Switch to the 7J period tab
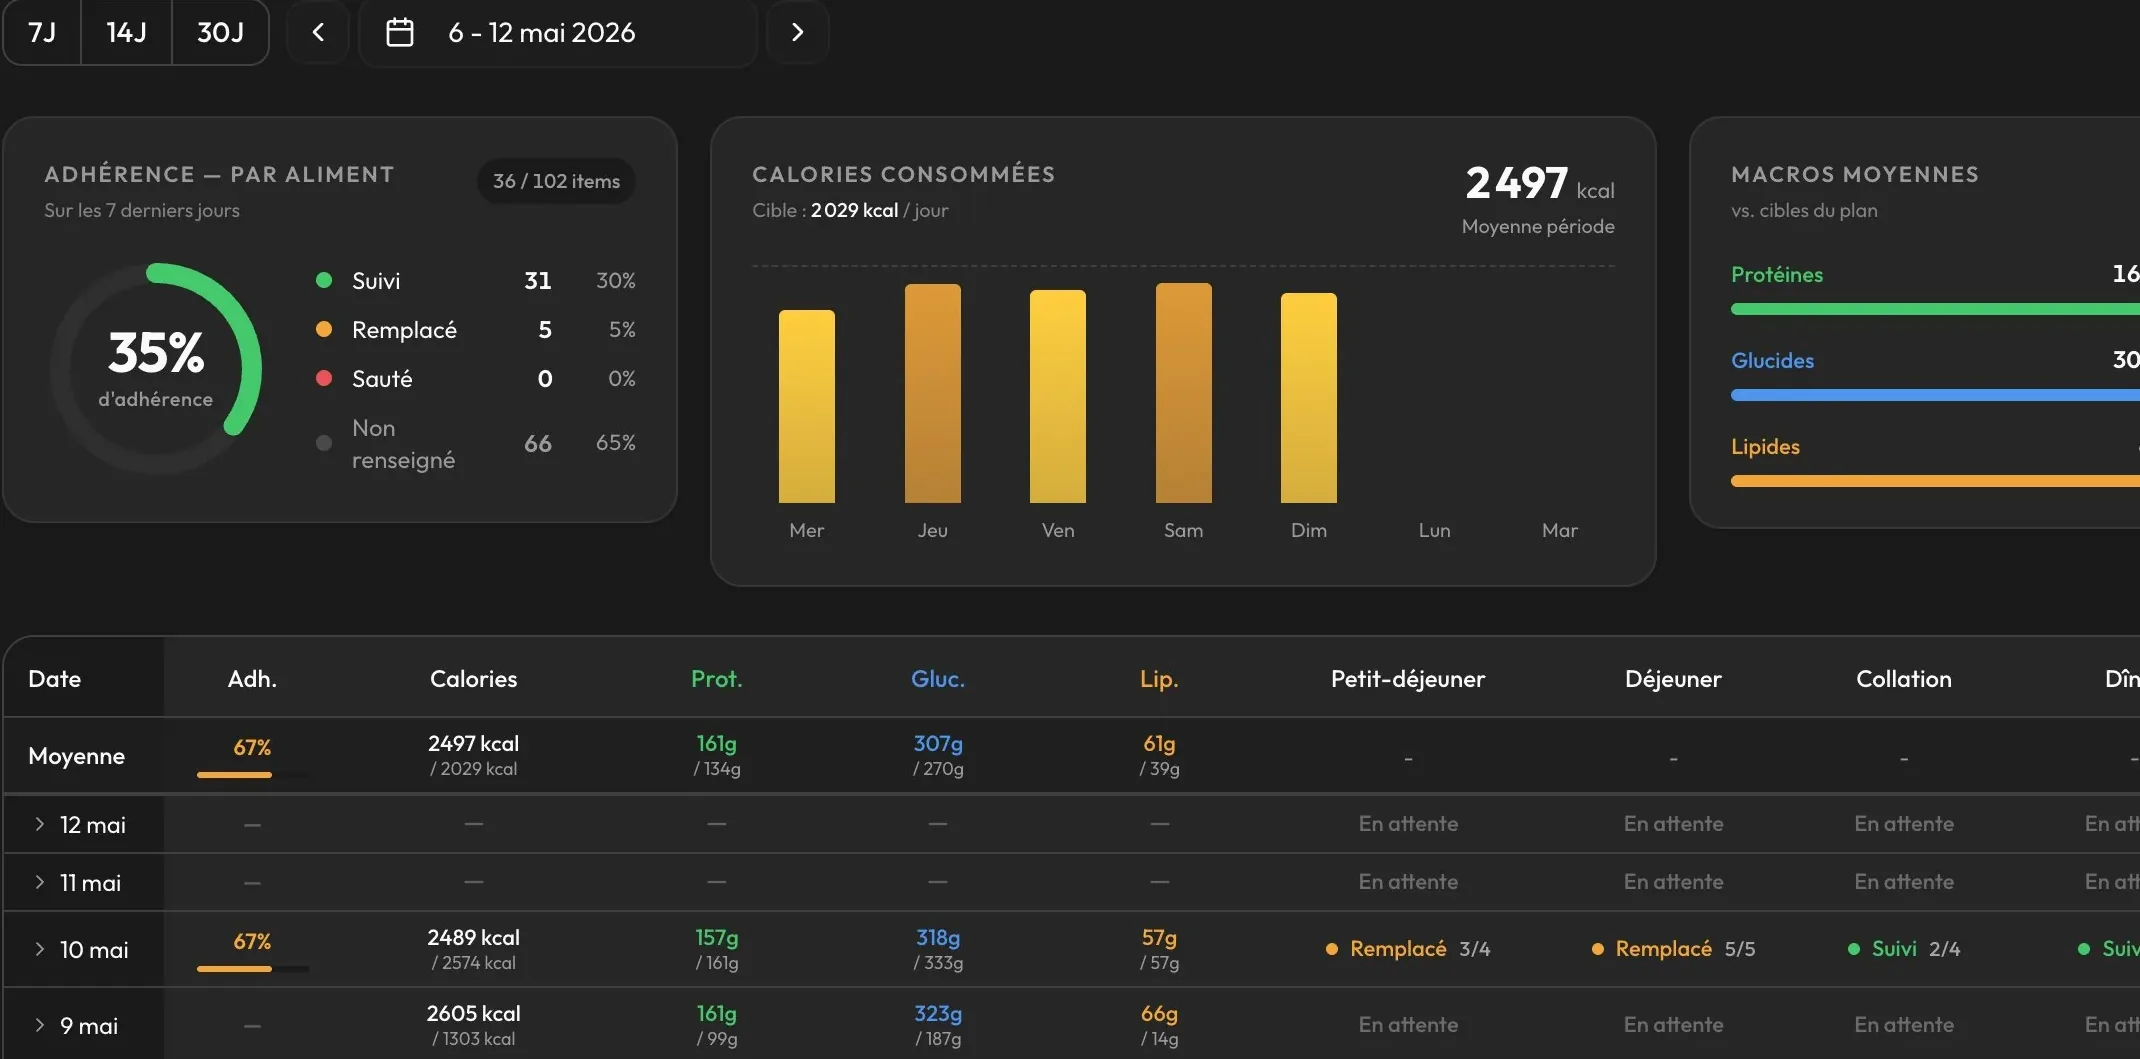 [x=42, y=32]
